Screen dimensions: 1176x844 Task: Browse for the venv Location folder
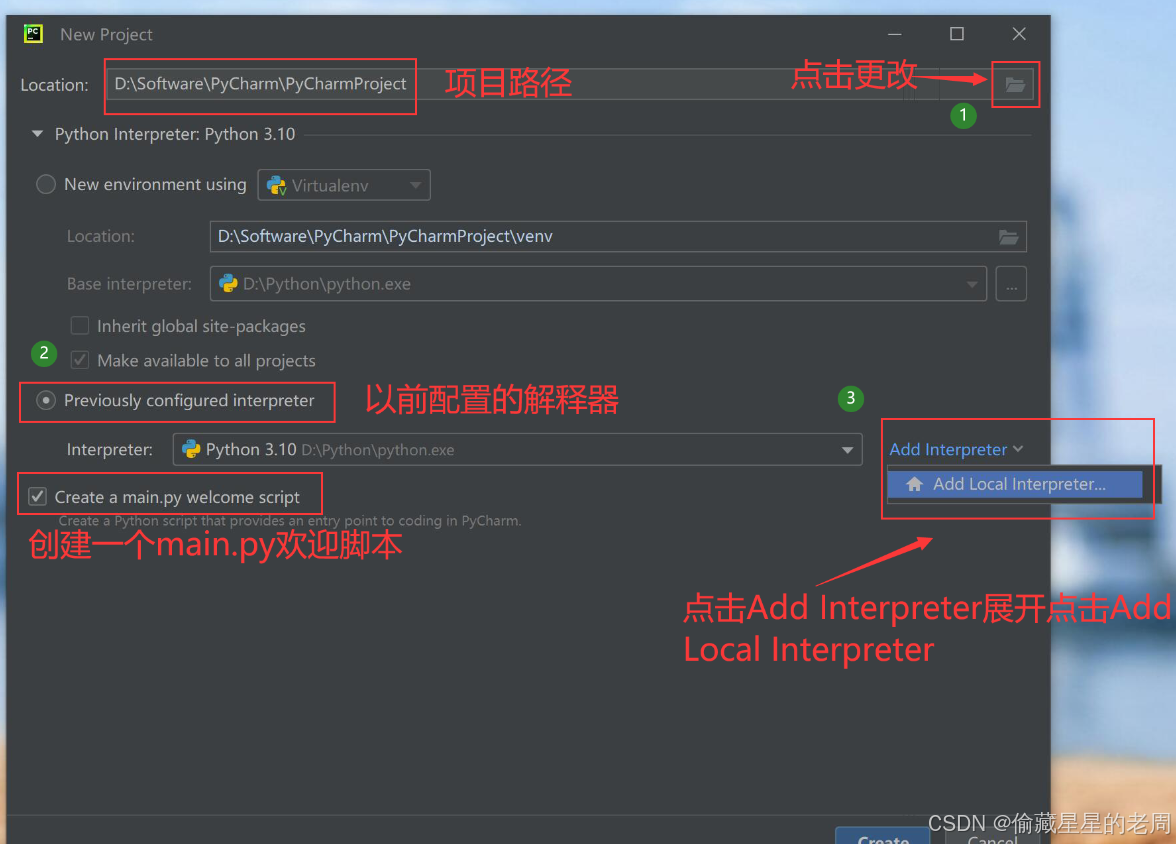[x=1009, y=237]
